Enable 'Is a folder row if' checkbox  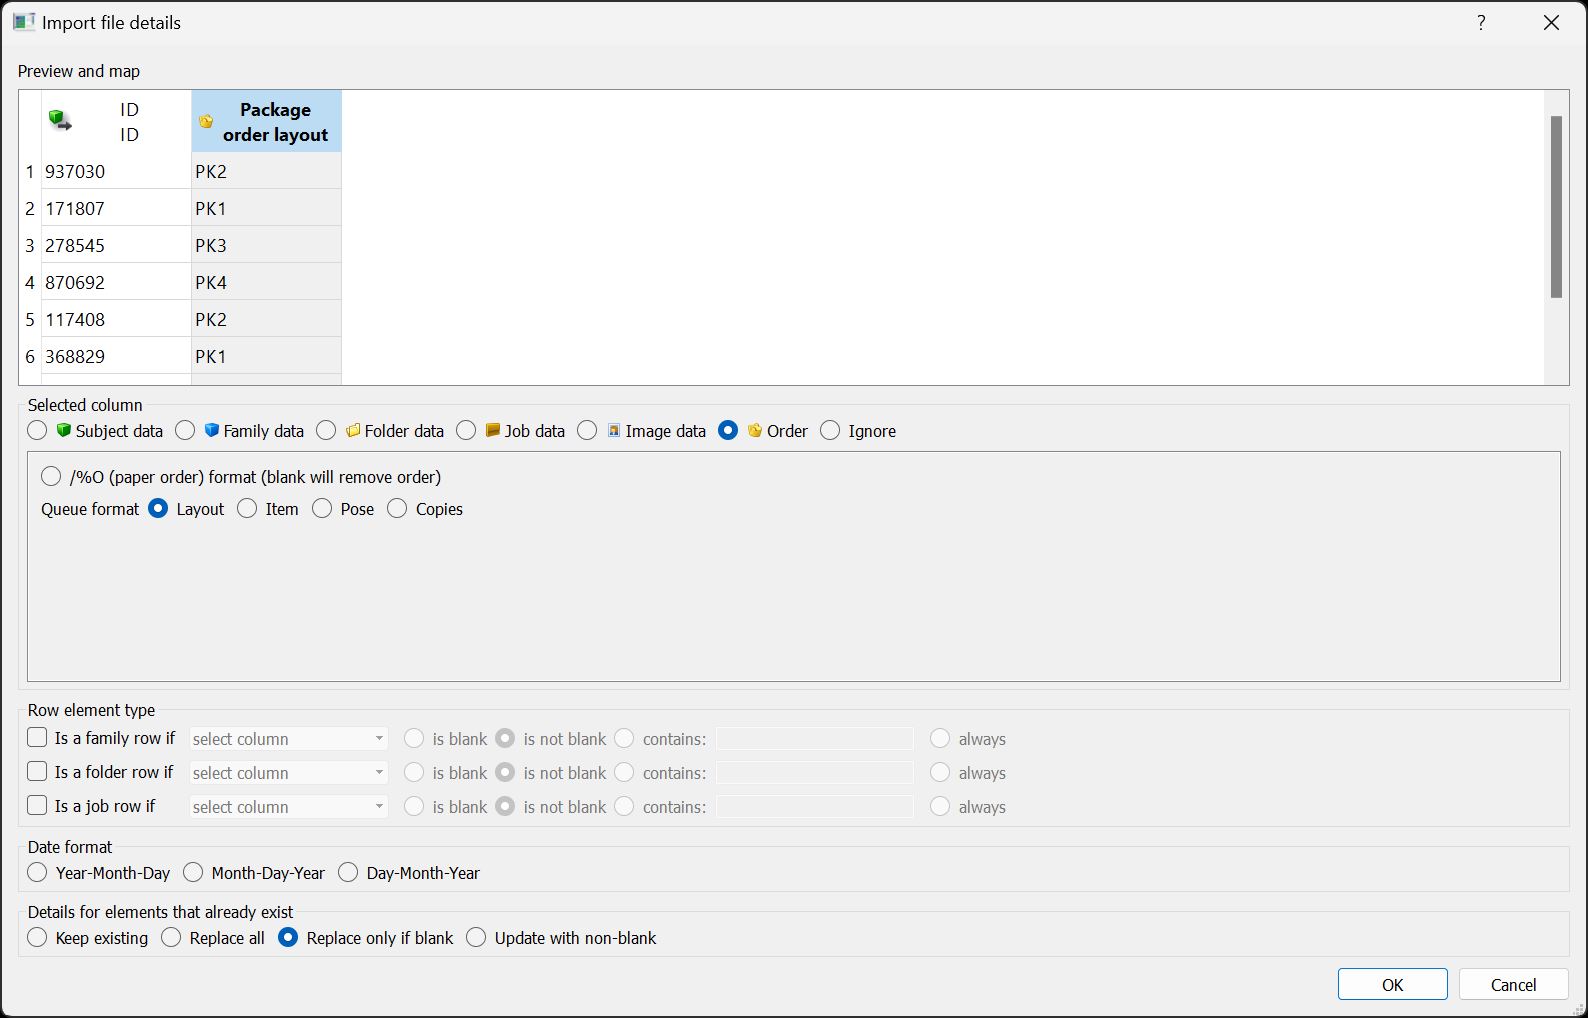[37, 771]
